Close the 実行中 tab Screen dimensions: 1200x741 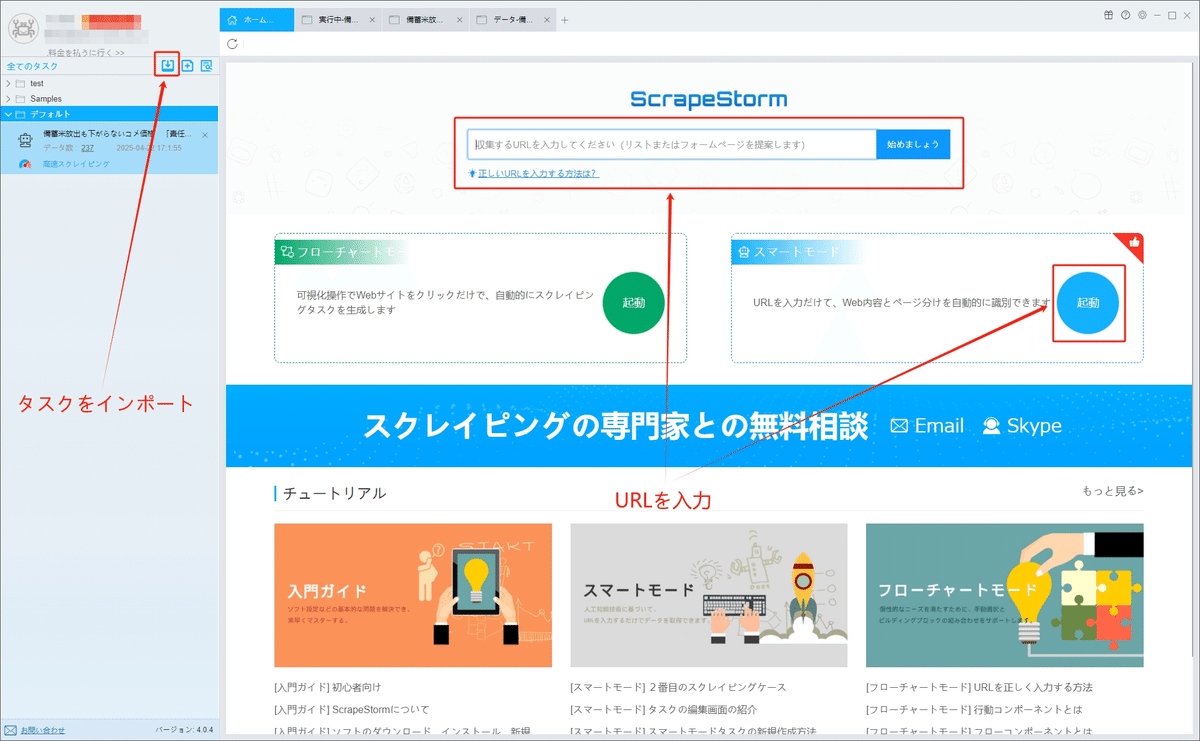[x=372, y=20]
